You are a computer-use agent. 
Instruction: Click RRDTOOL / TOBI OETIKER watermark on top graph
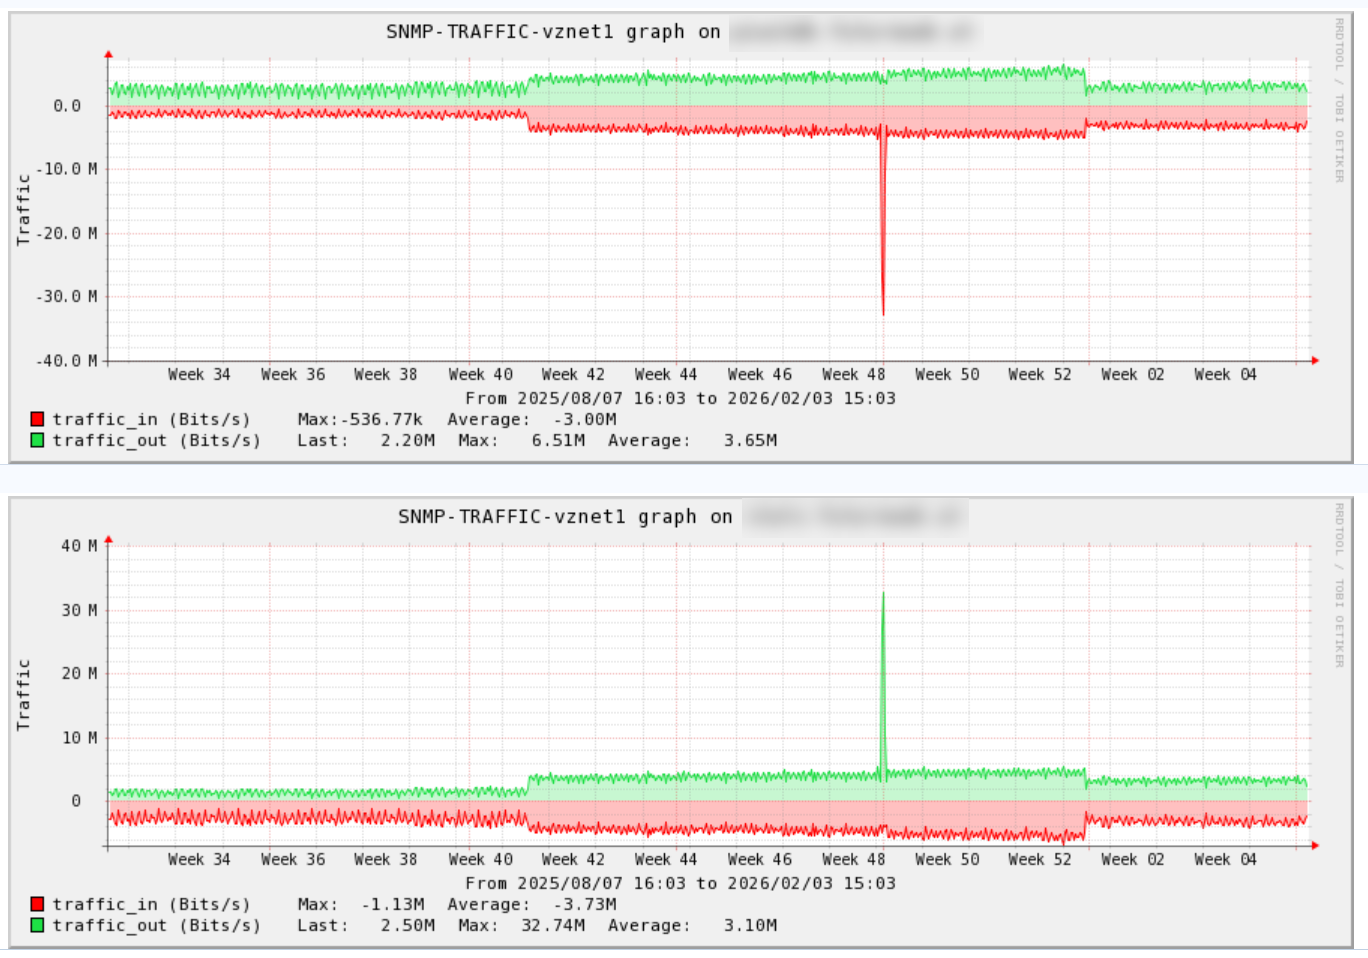[x=1339, y=100]
